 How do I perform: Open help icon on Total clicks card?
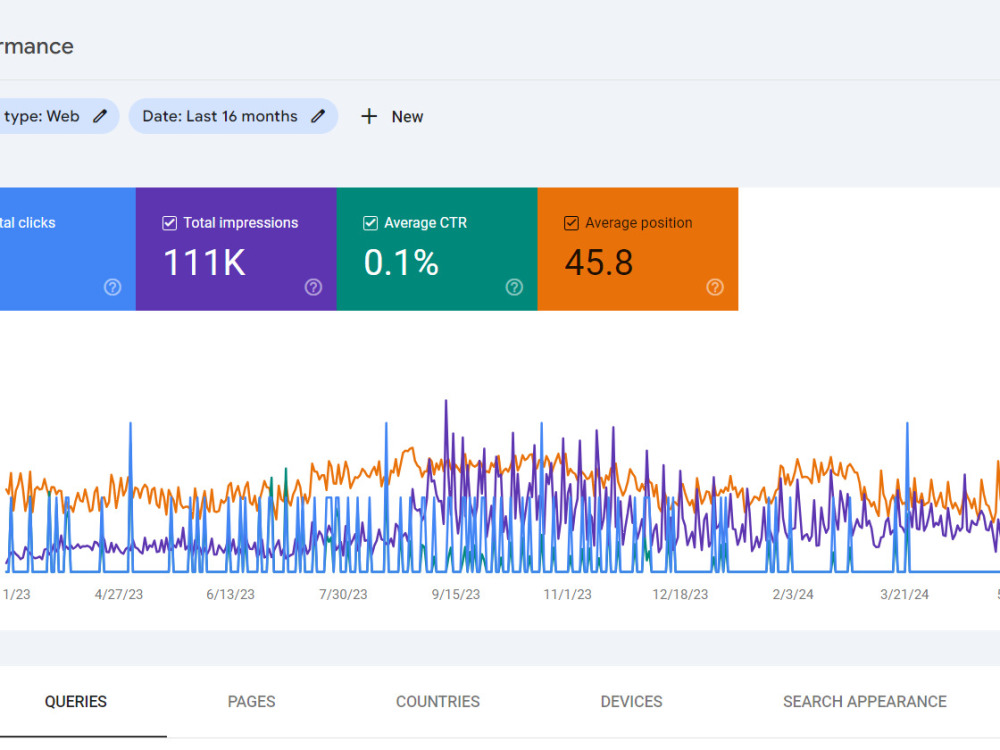[x=113, y=287]
